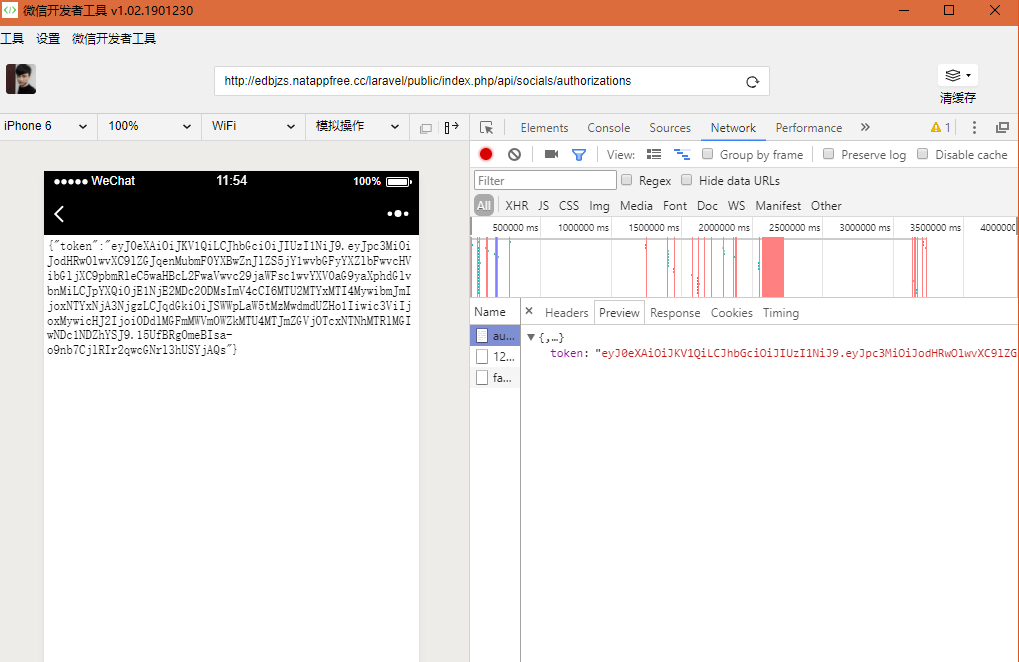Enable the Regex filter checkbox

point(626,180)
